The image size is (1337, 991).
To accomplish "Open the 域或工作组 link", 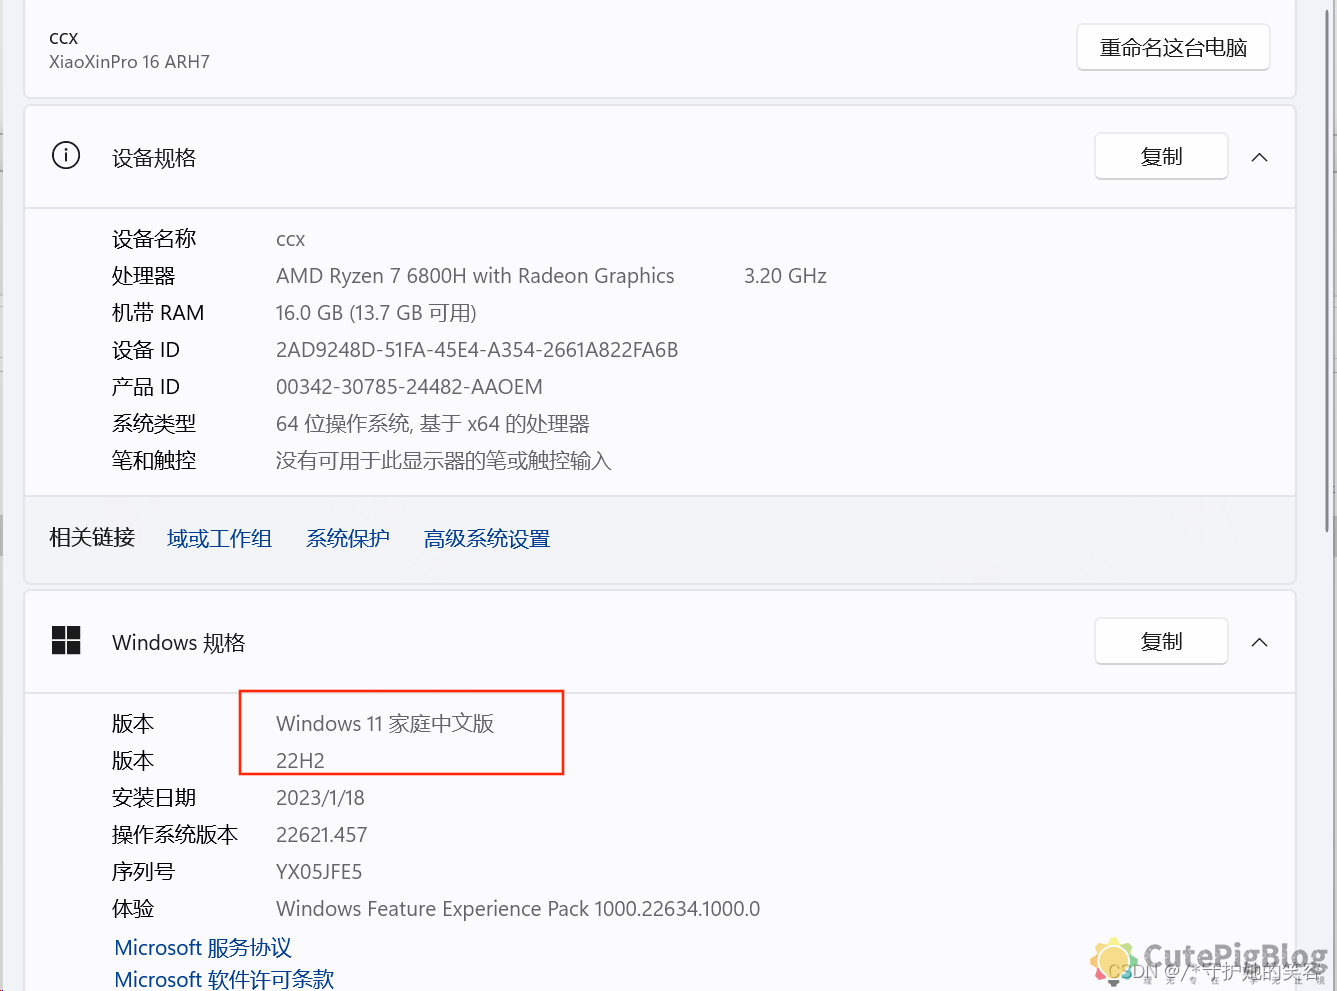I will (x=219, y=538).
